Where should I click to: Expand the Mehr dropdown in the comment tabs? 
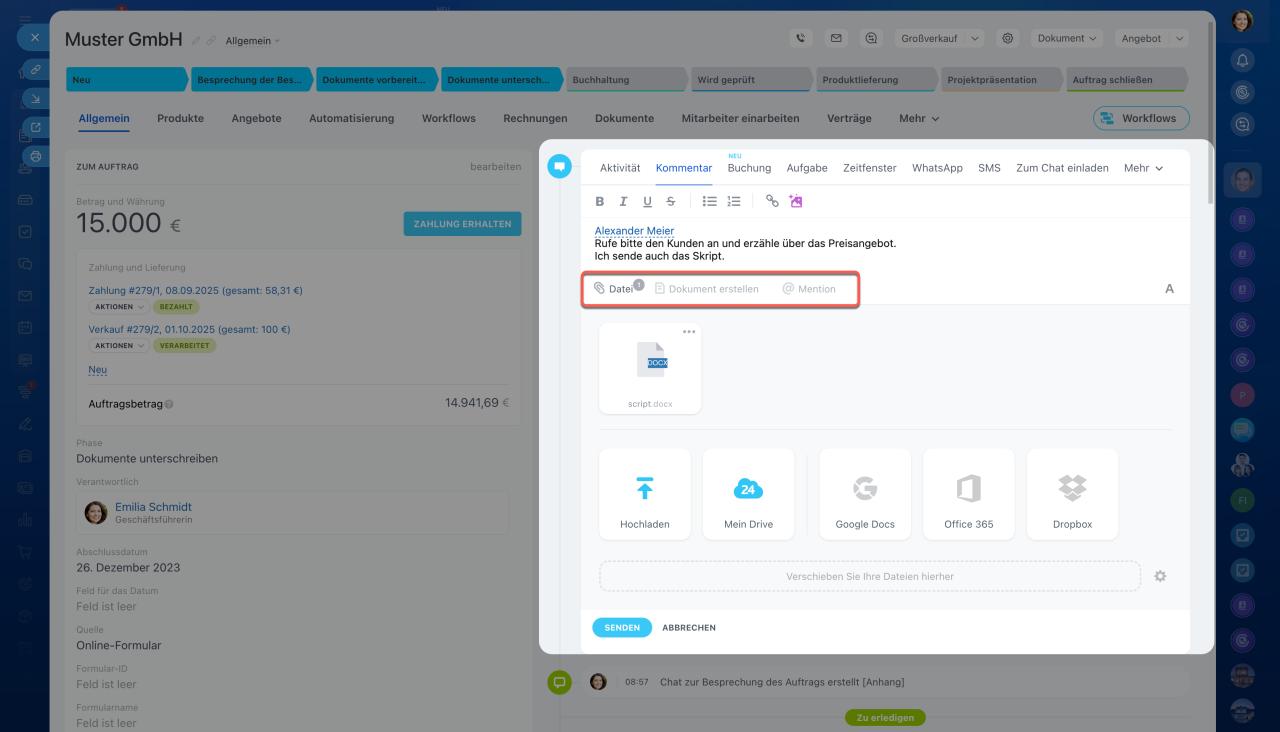(x=1144, y=168)
